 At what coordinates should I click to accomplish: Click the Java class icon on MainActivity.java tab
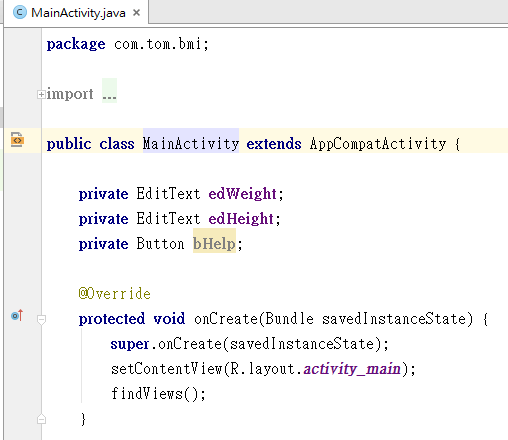(20, 13)
